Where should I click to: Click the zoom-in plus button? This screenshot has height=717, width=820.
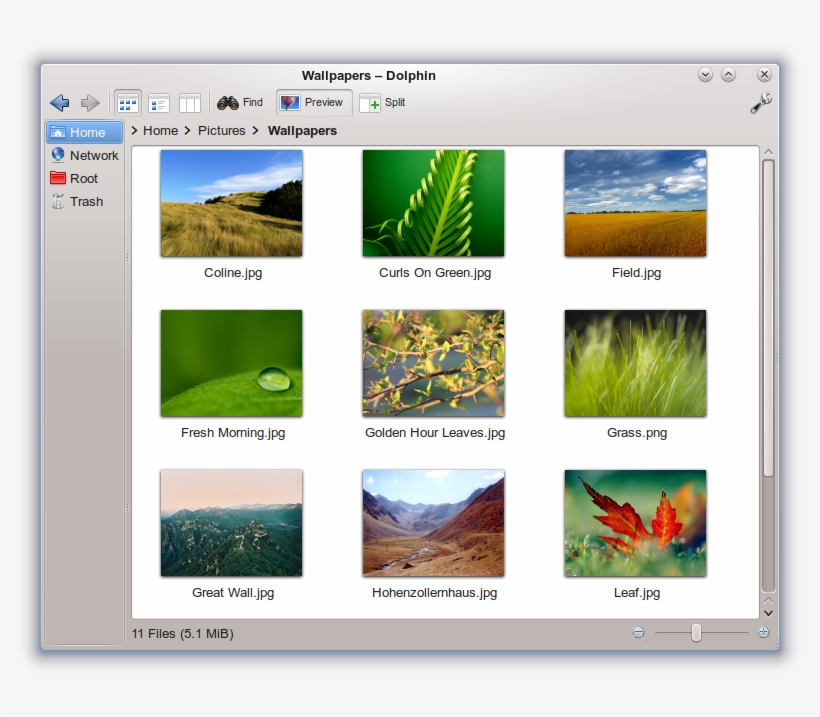pyautogui.click(x=763, y=632)
